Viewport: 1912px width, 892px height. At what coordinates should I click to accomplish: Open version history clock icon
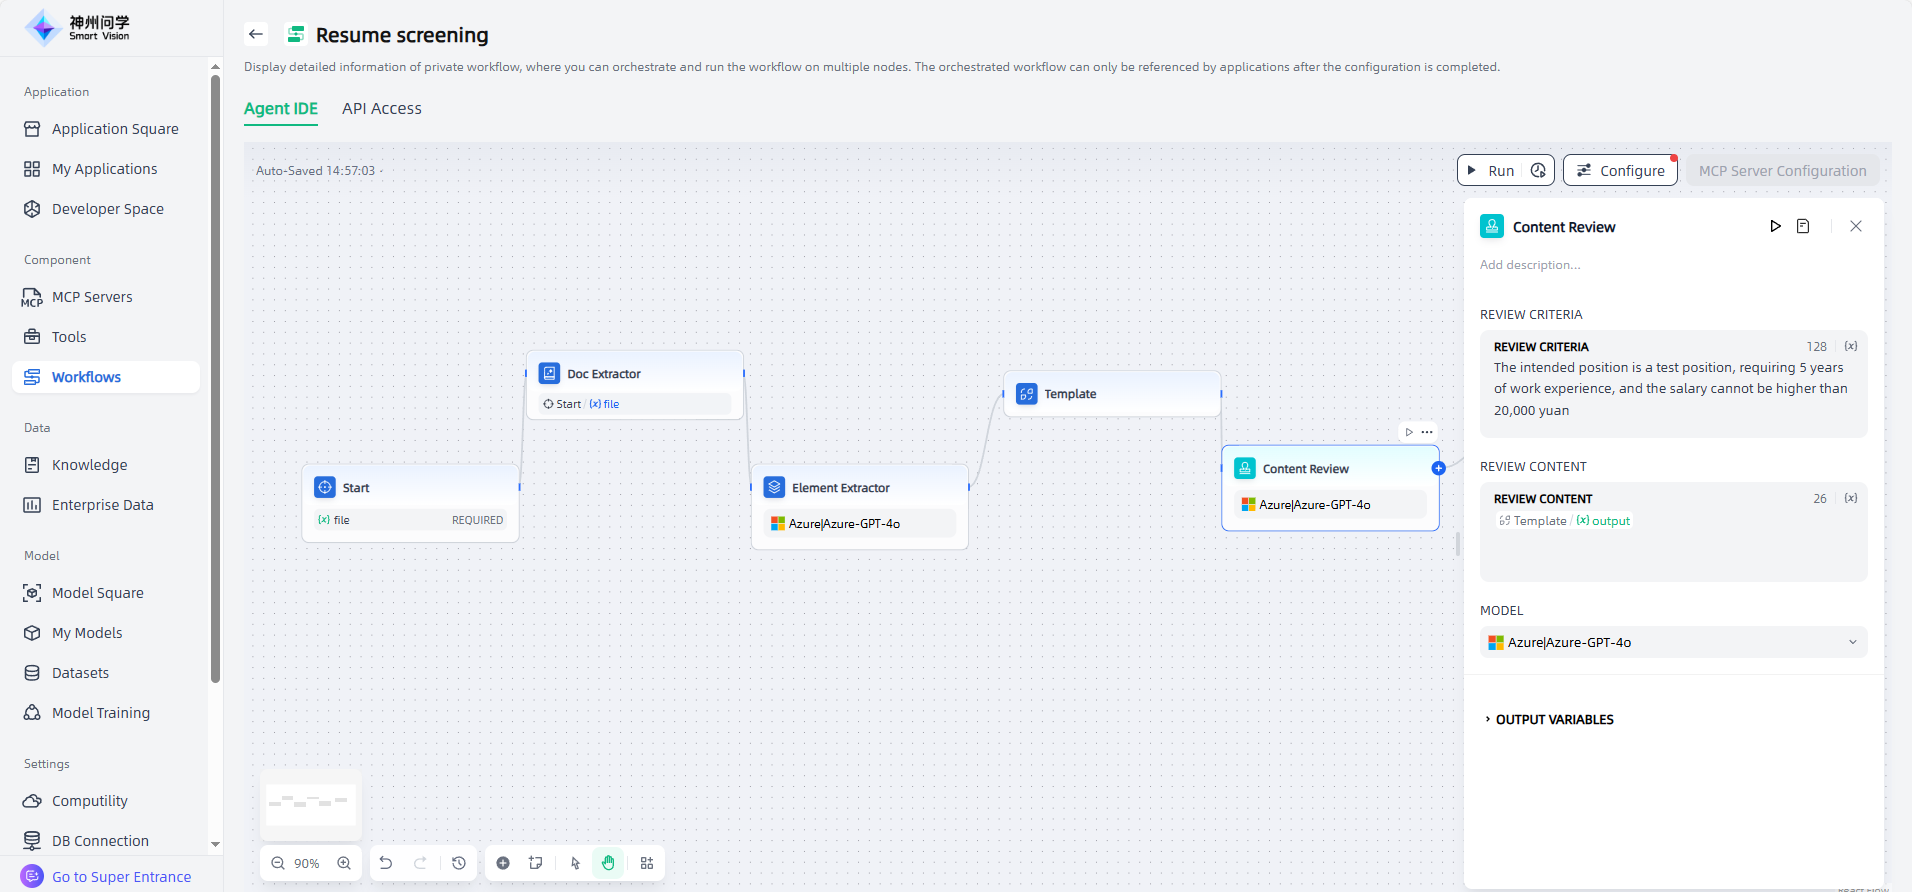coord(459,863)
